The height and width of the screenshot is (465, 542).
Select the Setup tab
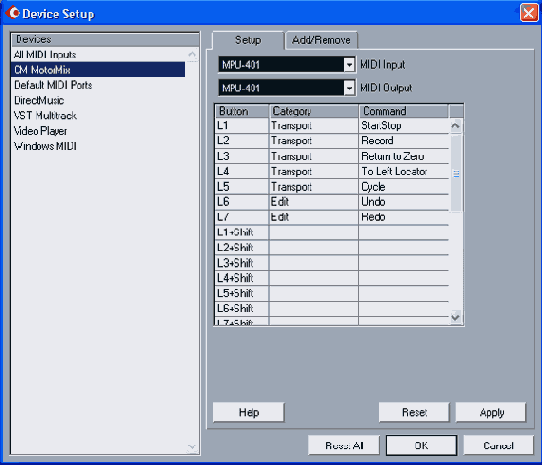248,40
